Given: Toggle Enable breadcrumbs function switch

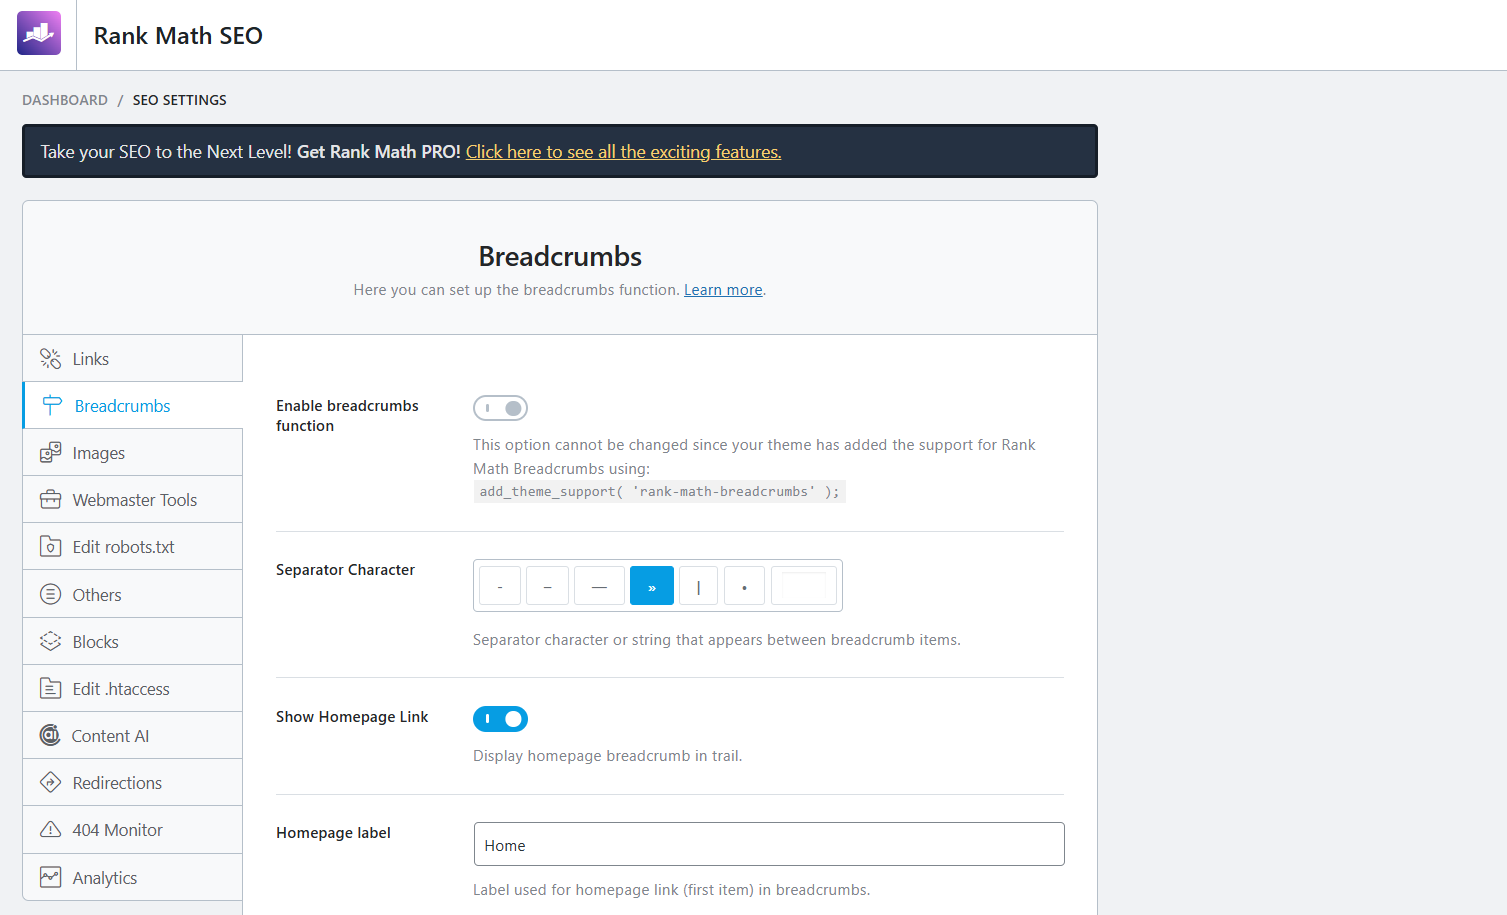Looking at the screenshot, I should click(500, 408).
